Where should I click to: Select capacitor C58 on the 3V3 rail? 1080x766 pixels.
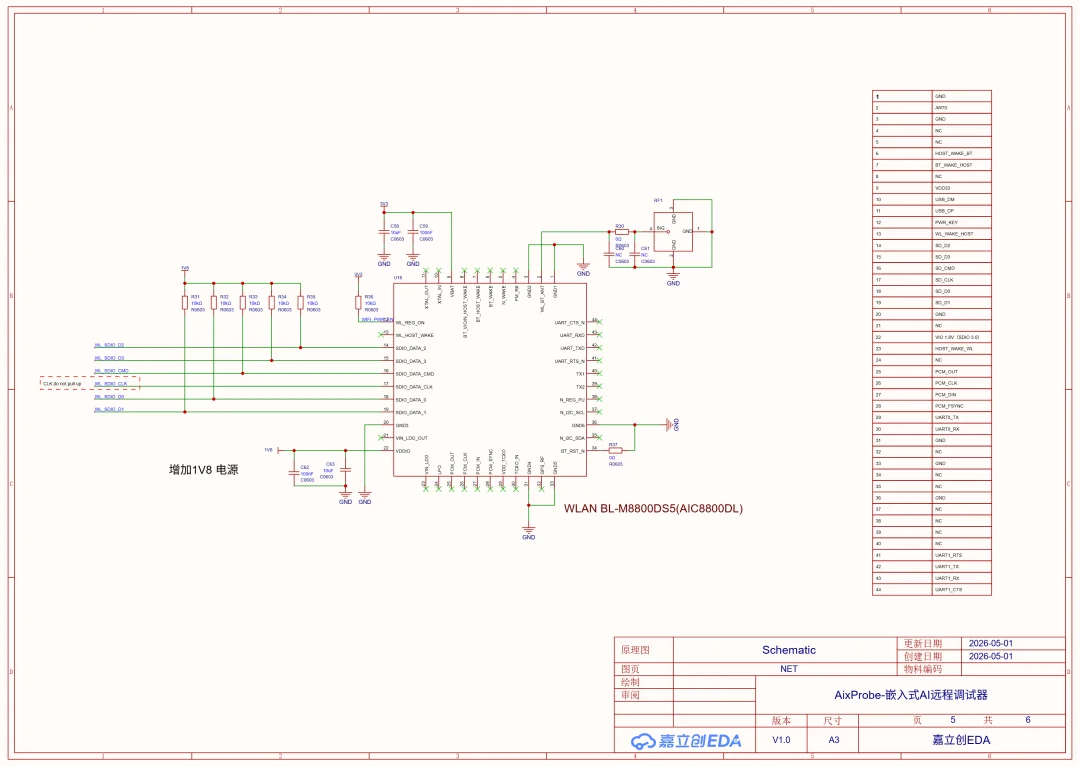point(384,232)
